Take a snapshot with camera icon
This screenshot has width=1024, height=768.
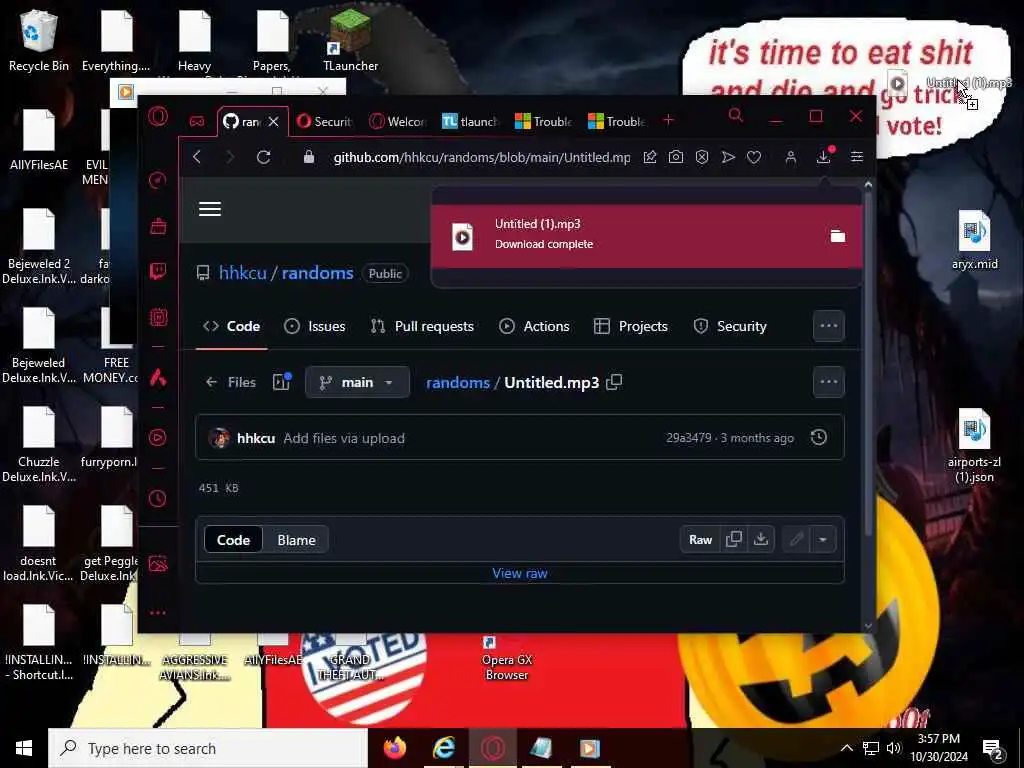point(676,157)
